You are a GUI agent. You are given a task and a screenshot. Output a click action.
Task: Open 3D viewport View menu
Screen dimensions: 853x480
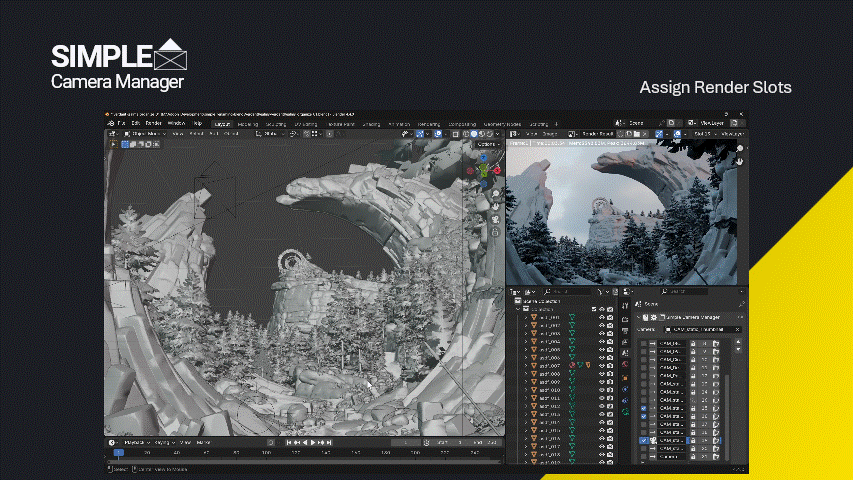click(178, 134)
